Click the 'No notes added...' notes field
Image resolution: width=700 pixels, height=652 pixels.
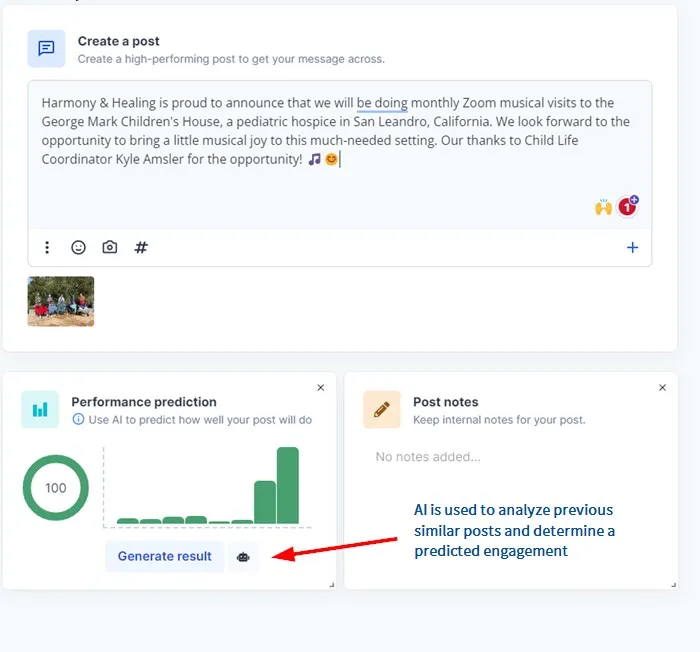(x=428, y=457)
